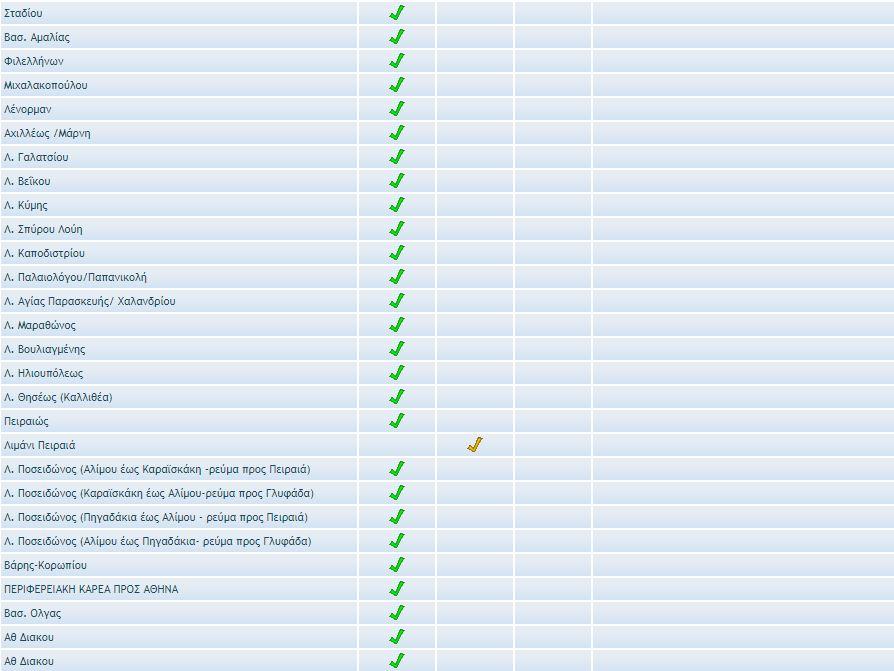Click the green checkmark for Λ. Γαλατσίου
The width and height of the screenshot is (894, 671).
click(x=396, y=157)
